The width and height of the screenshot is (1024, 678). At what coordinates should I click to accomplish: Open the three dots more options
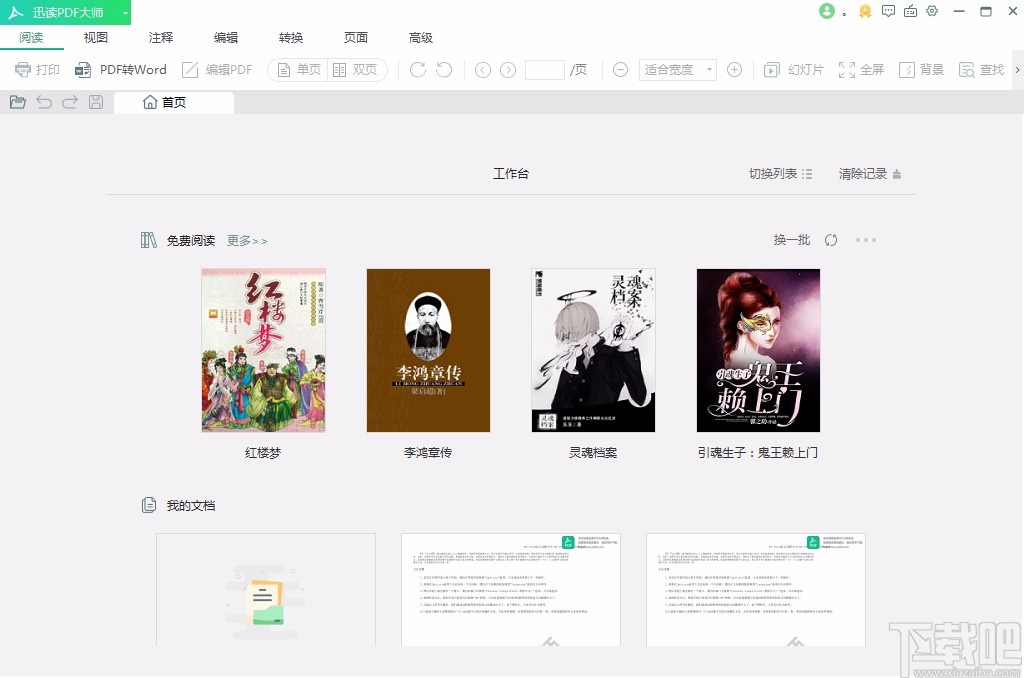click(x=866, y=240)
